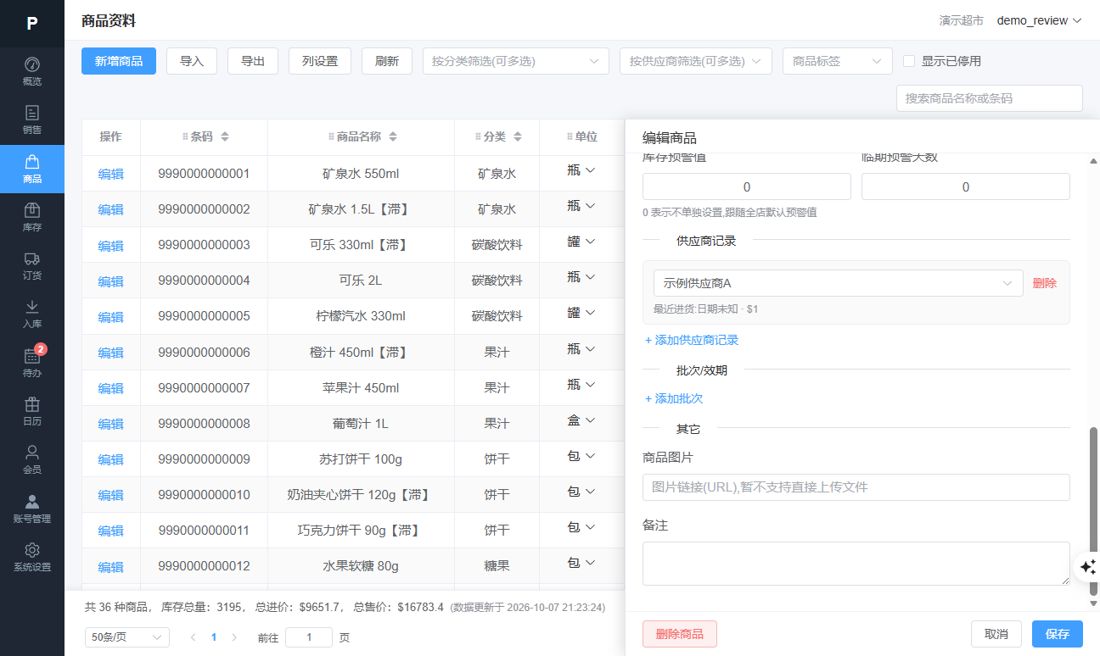Open the 库存 inventory sidebar icon

point(32,217)
